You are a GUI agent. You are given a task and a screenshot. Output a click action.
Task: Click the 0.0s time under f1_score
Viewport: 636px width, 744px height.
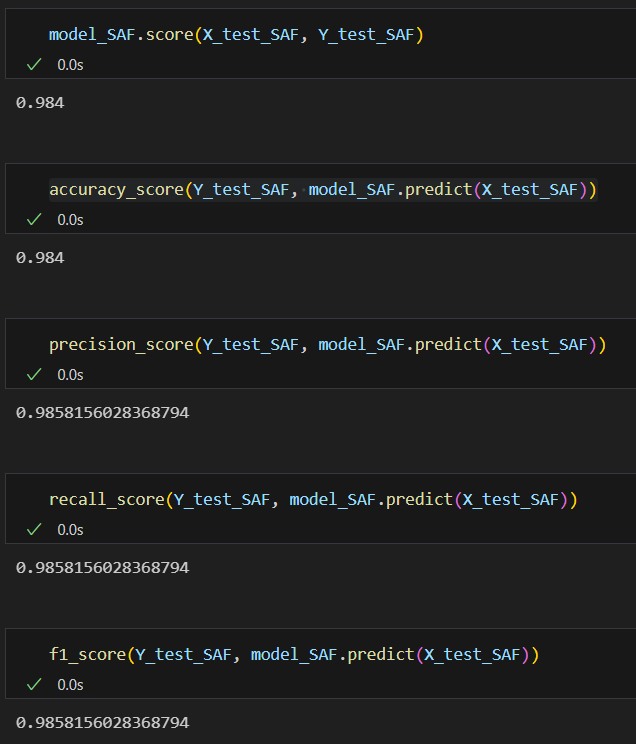click(x=70, y=685)
